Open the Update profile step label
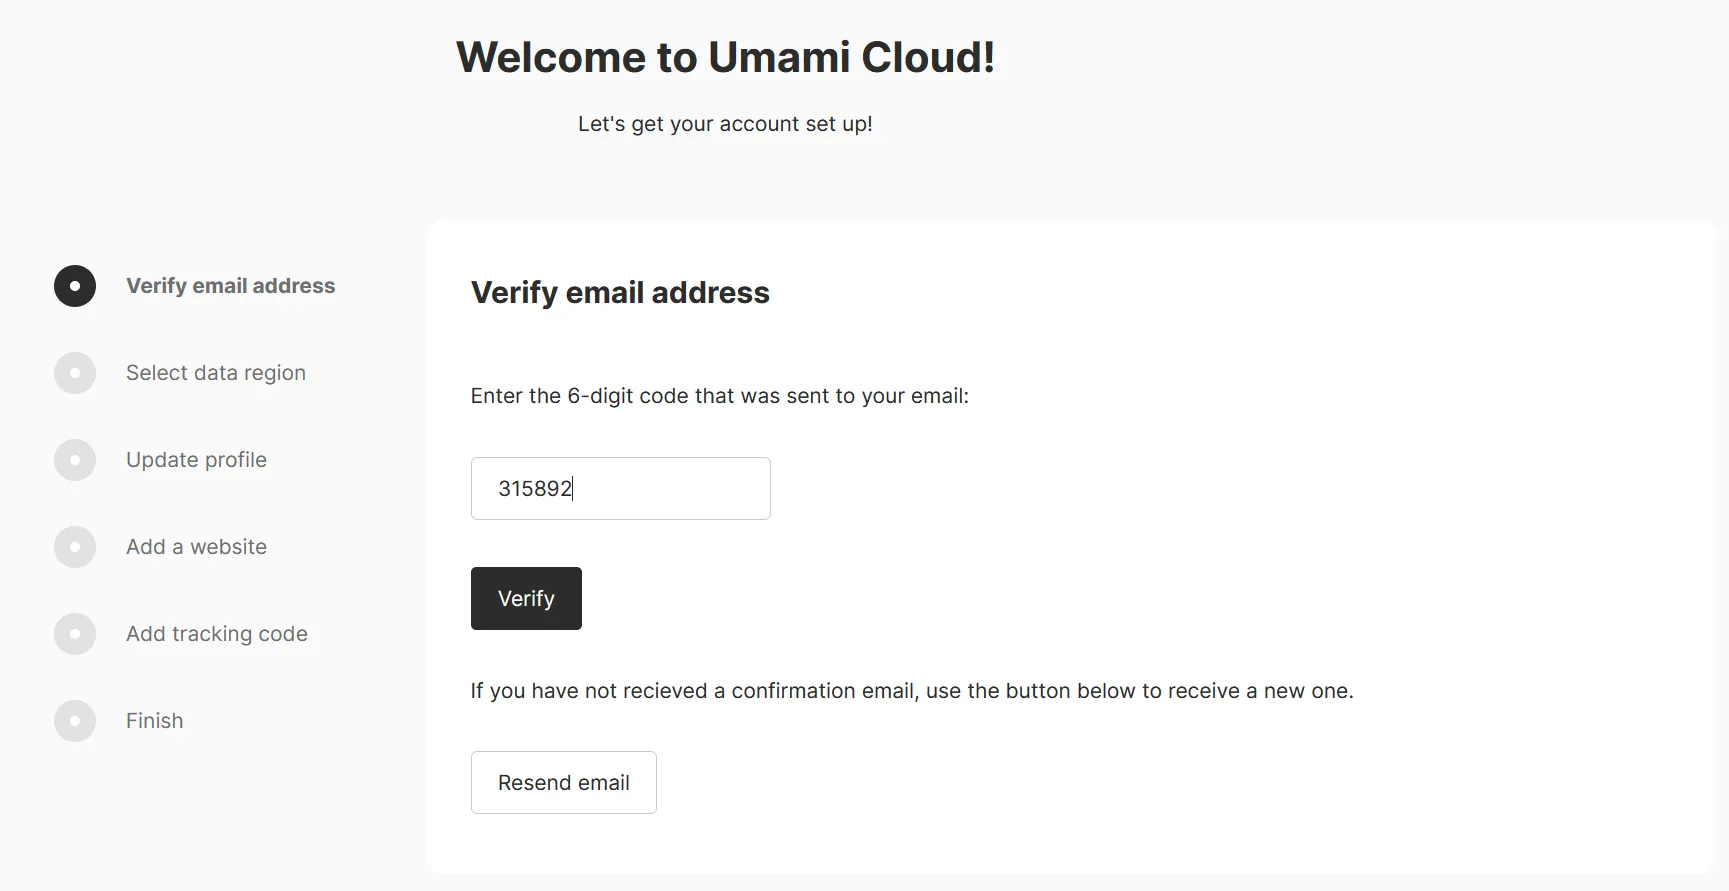The width and height of the screenshot is (1729, 891). tap(196, 460)
